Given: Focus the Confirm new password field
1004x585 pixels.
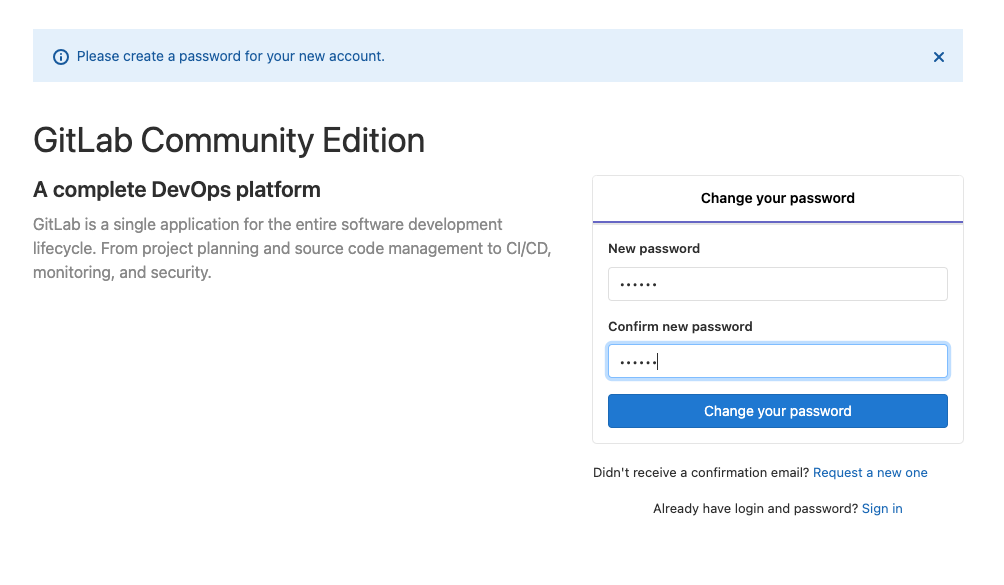Looking at the screenshot, I should point(777,362).
